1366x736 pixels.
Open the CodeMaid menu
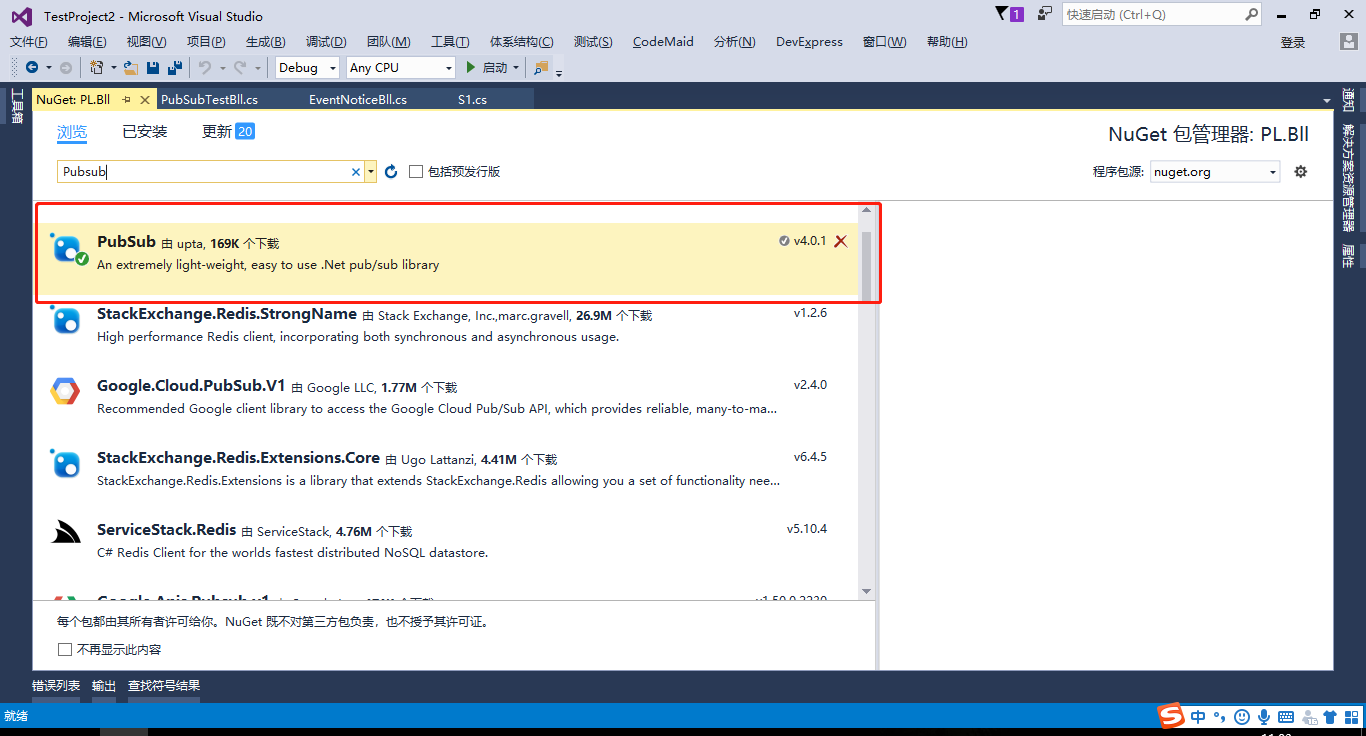click(x=663, y=42)
